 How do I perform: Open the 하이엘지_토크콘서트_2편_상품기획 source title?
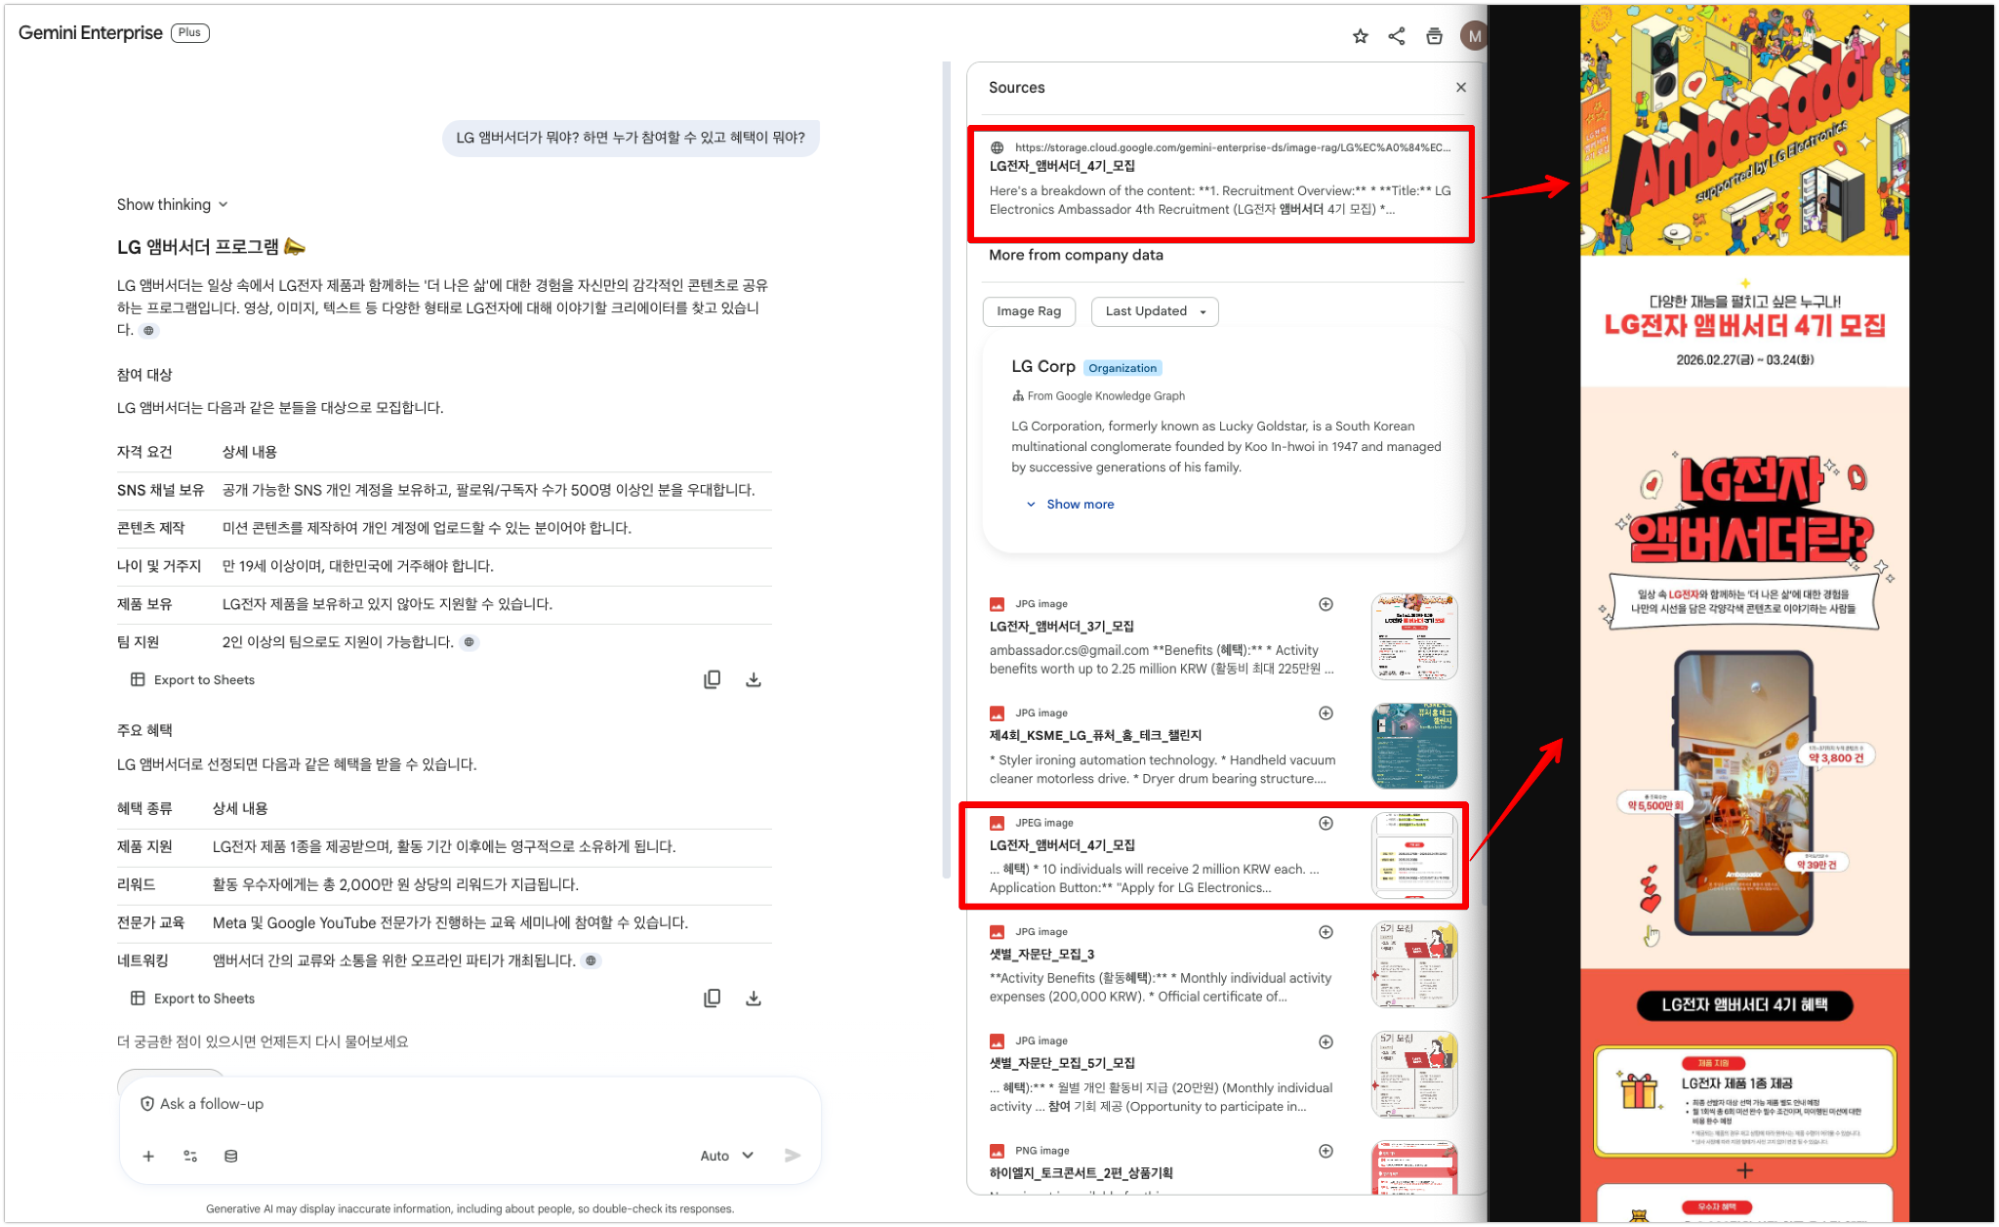[x=1080, y=1174]
